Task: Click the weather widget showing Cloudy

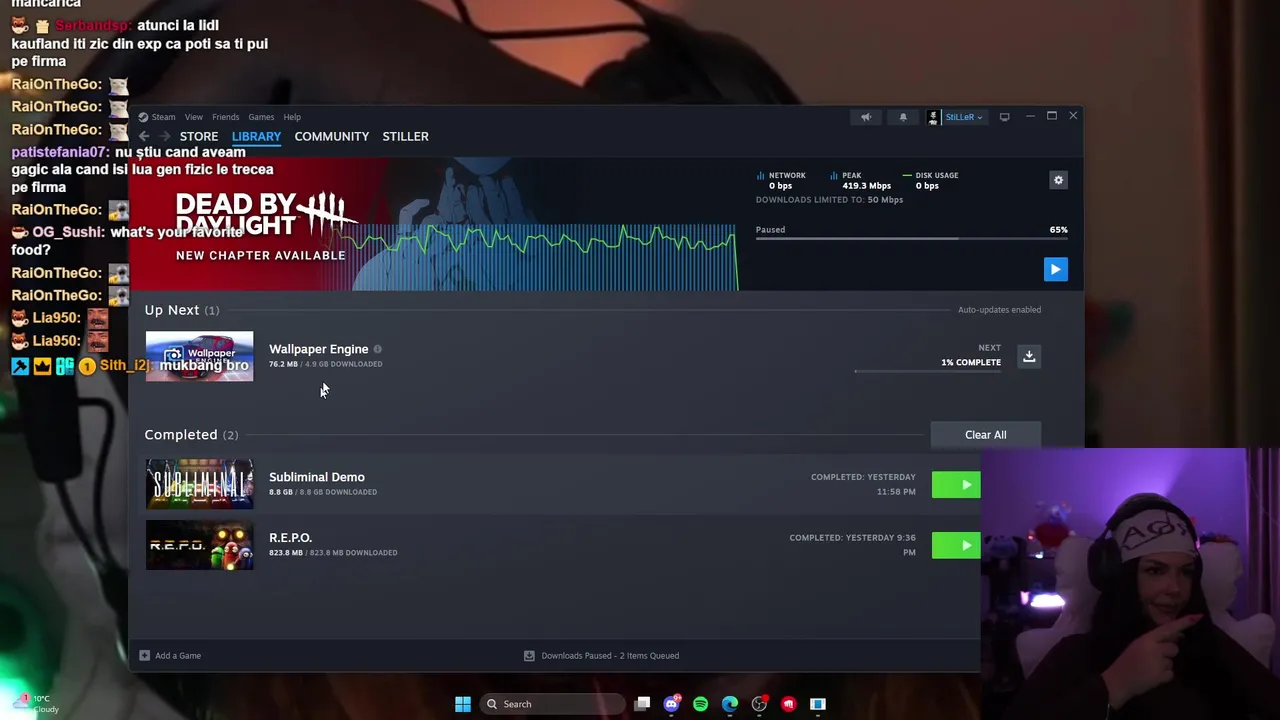Action: tap(36, 704)
